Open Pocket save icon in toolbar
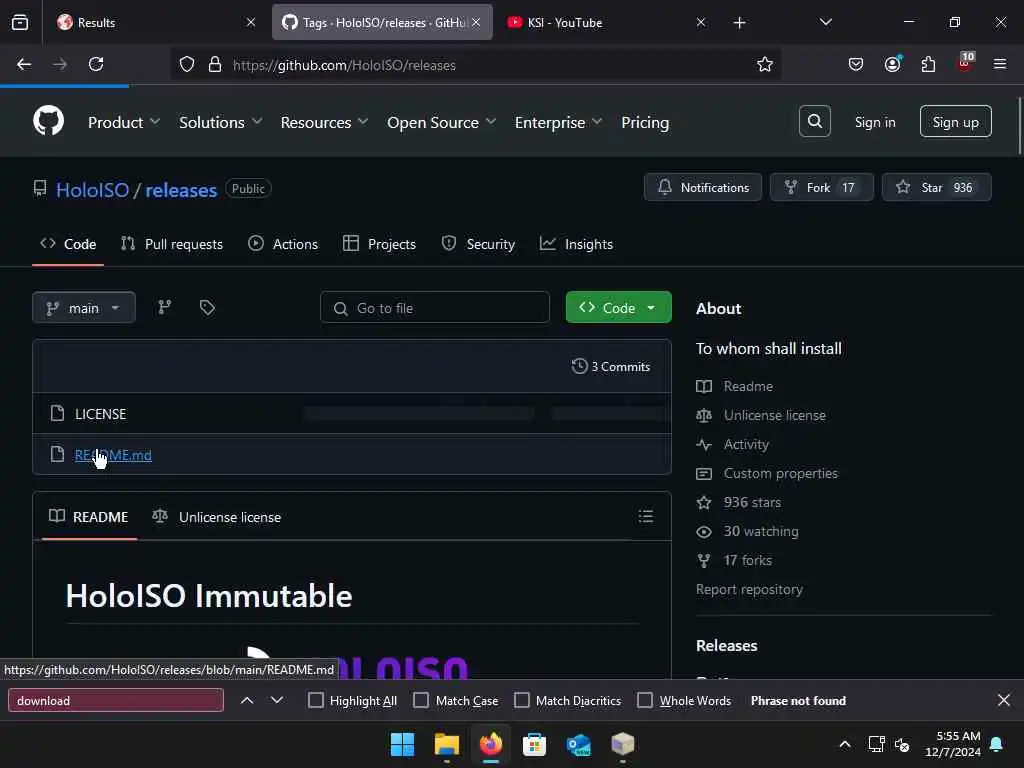 point(856,65)
